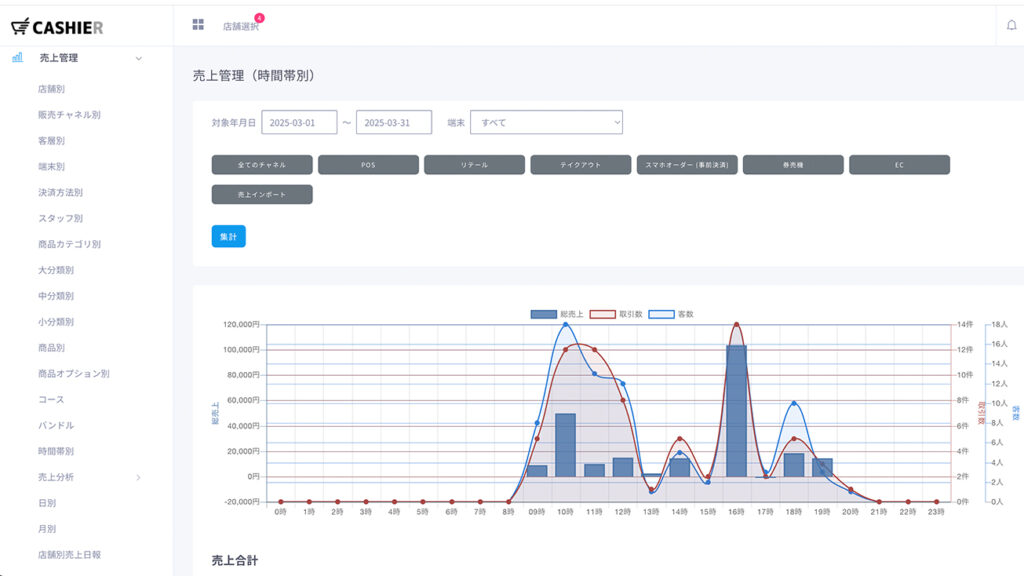Click the CASHIER logo
Image resolution: width=1024 pixels, height=576 pixels.
point(57,27)
